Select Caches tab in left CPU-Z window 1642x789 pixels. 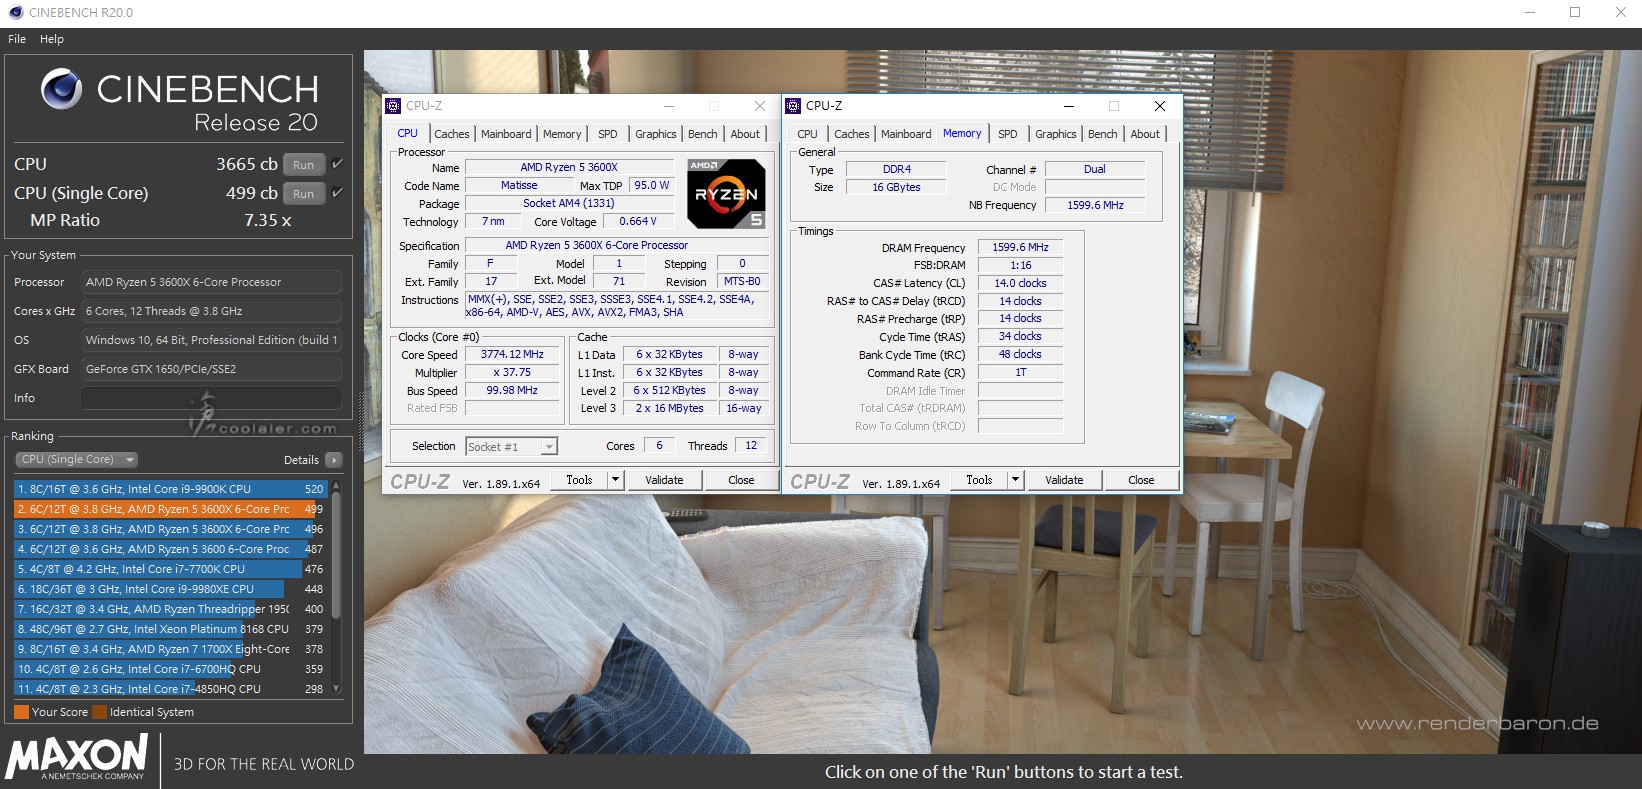click(452, 134)
